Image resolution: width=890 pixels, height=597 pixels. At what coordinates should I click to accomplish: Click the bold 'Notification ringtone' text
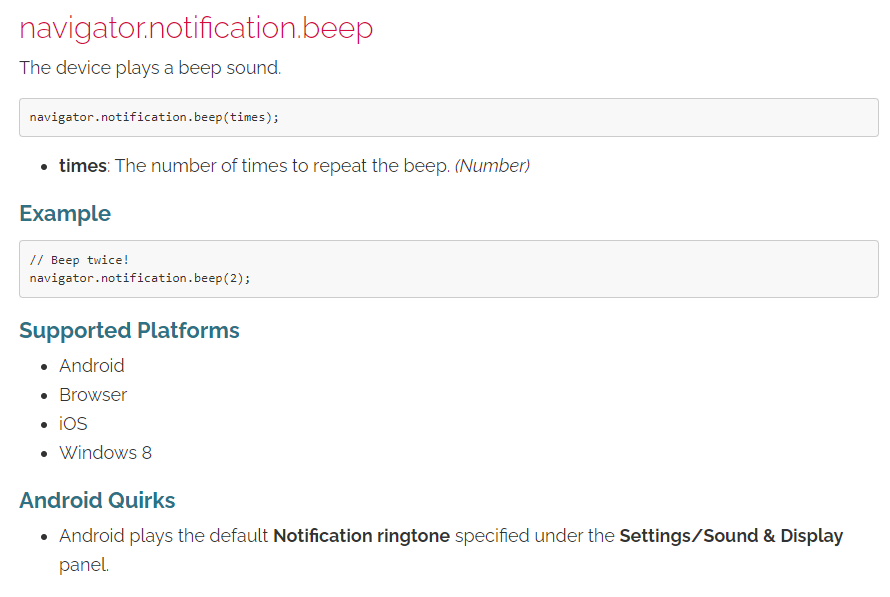[x=362, y=536]
